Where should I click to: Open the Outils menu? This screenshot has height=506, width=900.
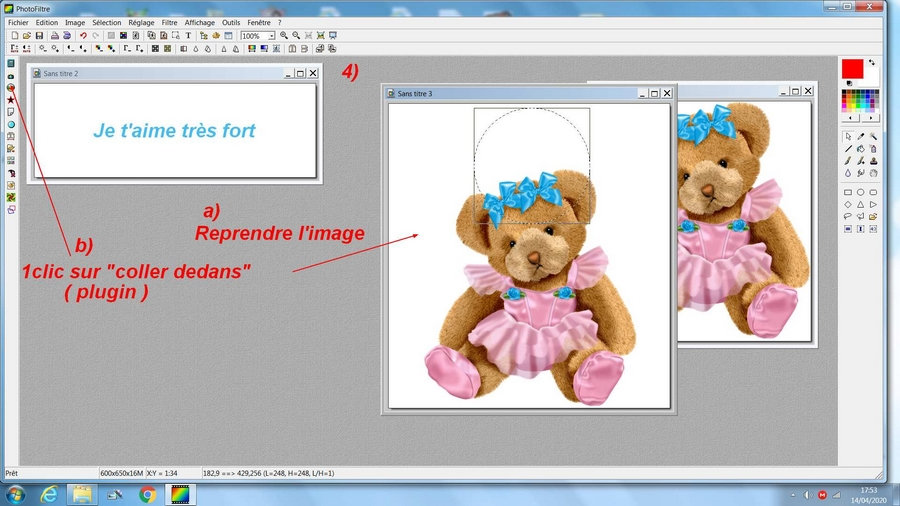coord(231,22)
